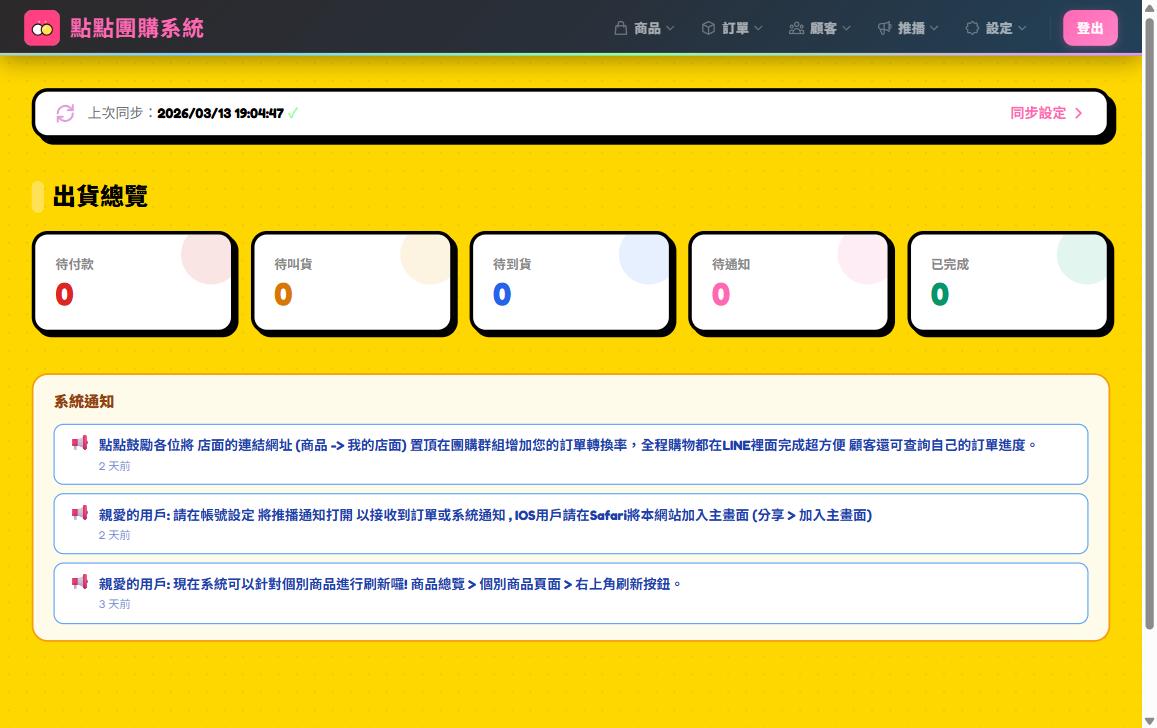The height and width of the screenshot is (728, 1157).
Task: Open the notification about 個別商品刷新
Action: pos(570,593)
